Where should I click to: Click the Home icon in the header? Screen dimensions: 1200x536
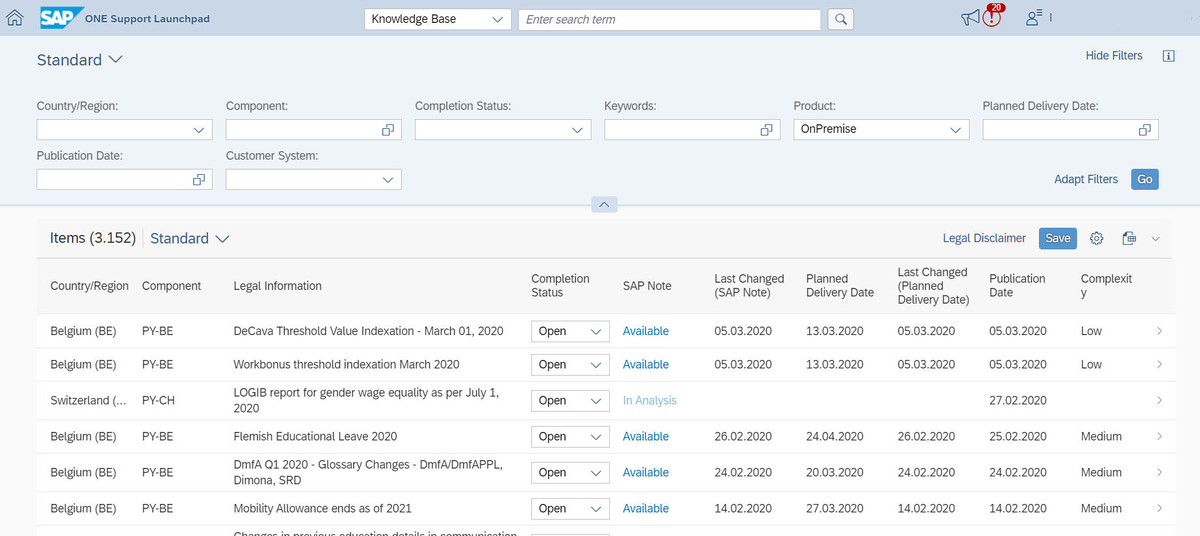click(13, 19)
